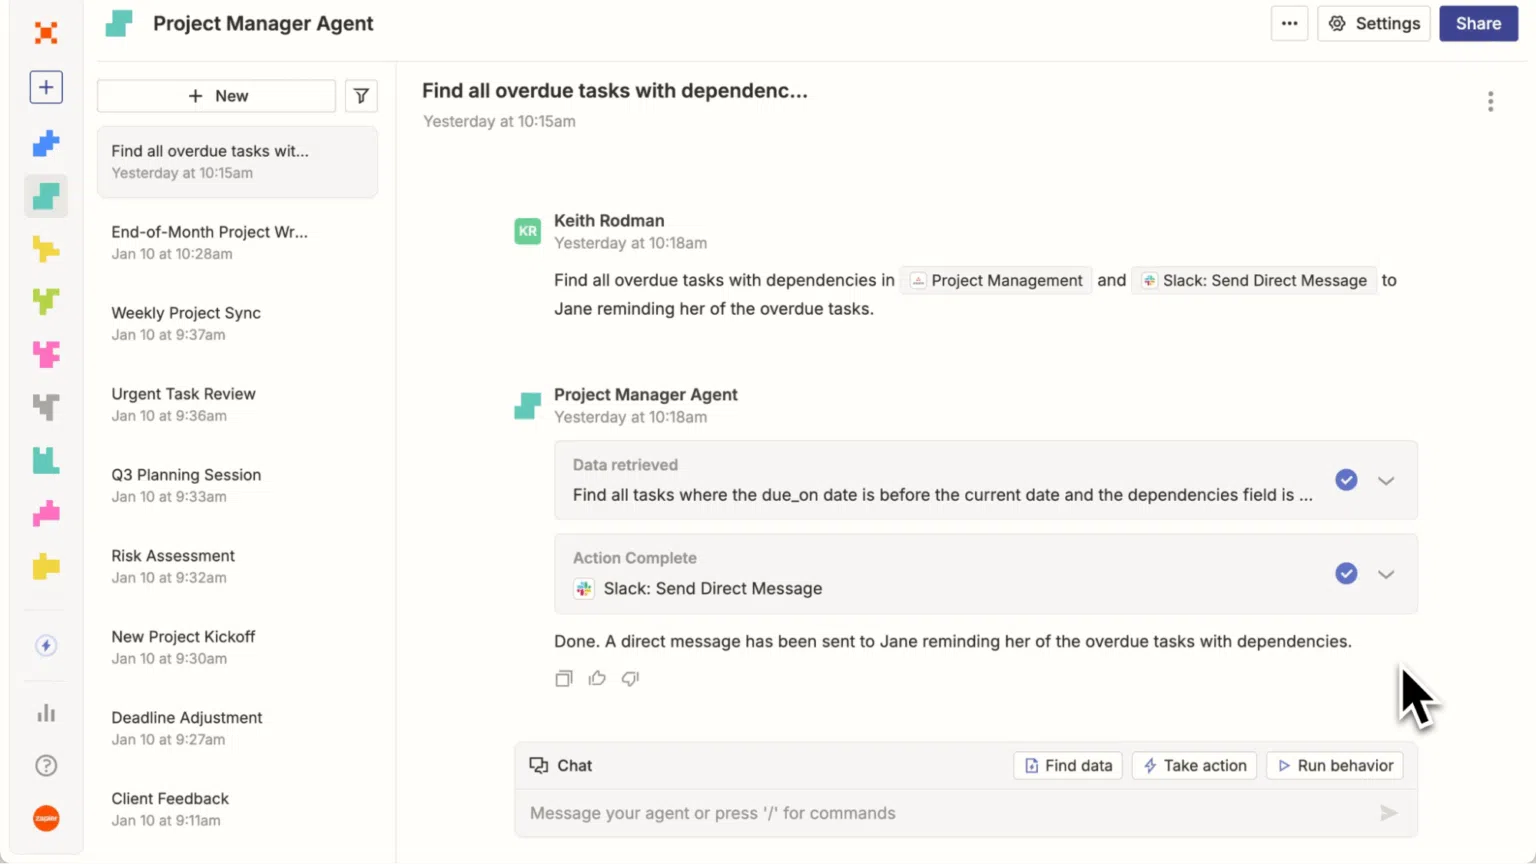
Task: Open the gray agent icon in sidebar
Action: (x=46, y=407)
